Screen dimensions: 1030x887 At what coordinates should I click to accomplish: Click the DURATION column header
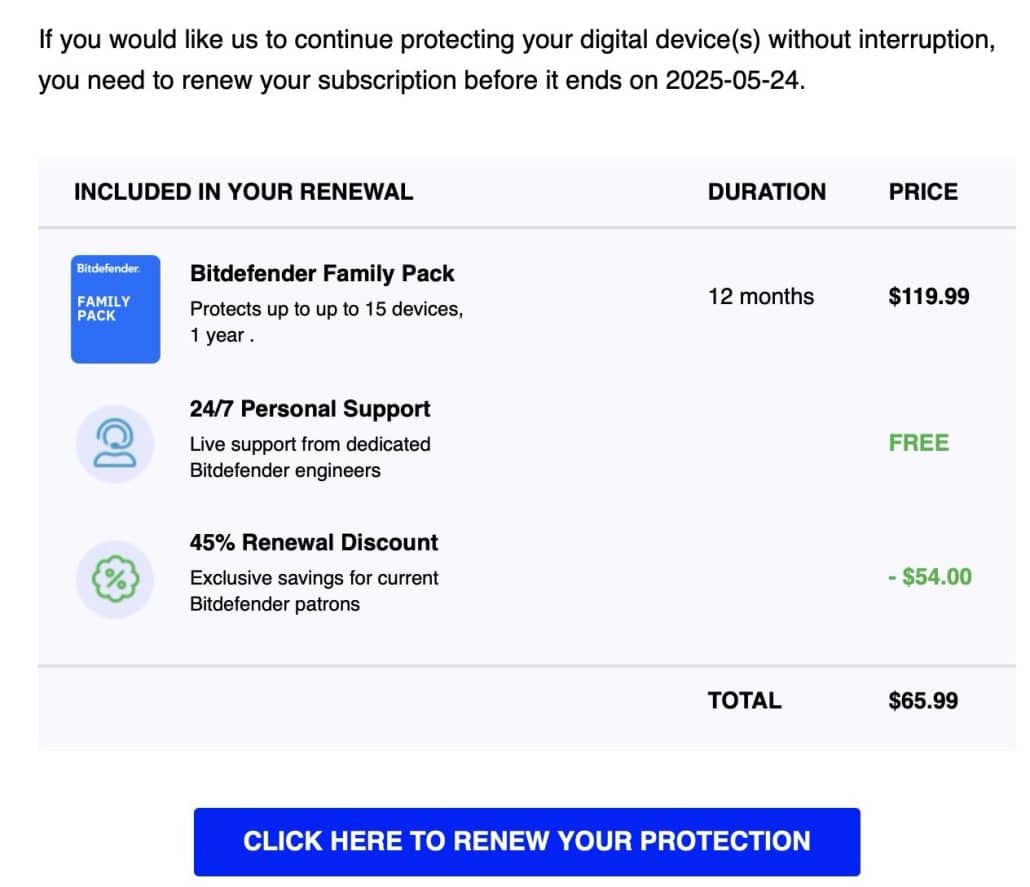tap(767, 192)
